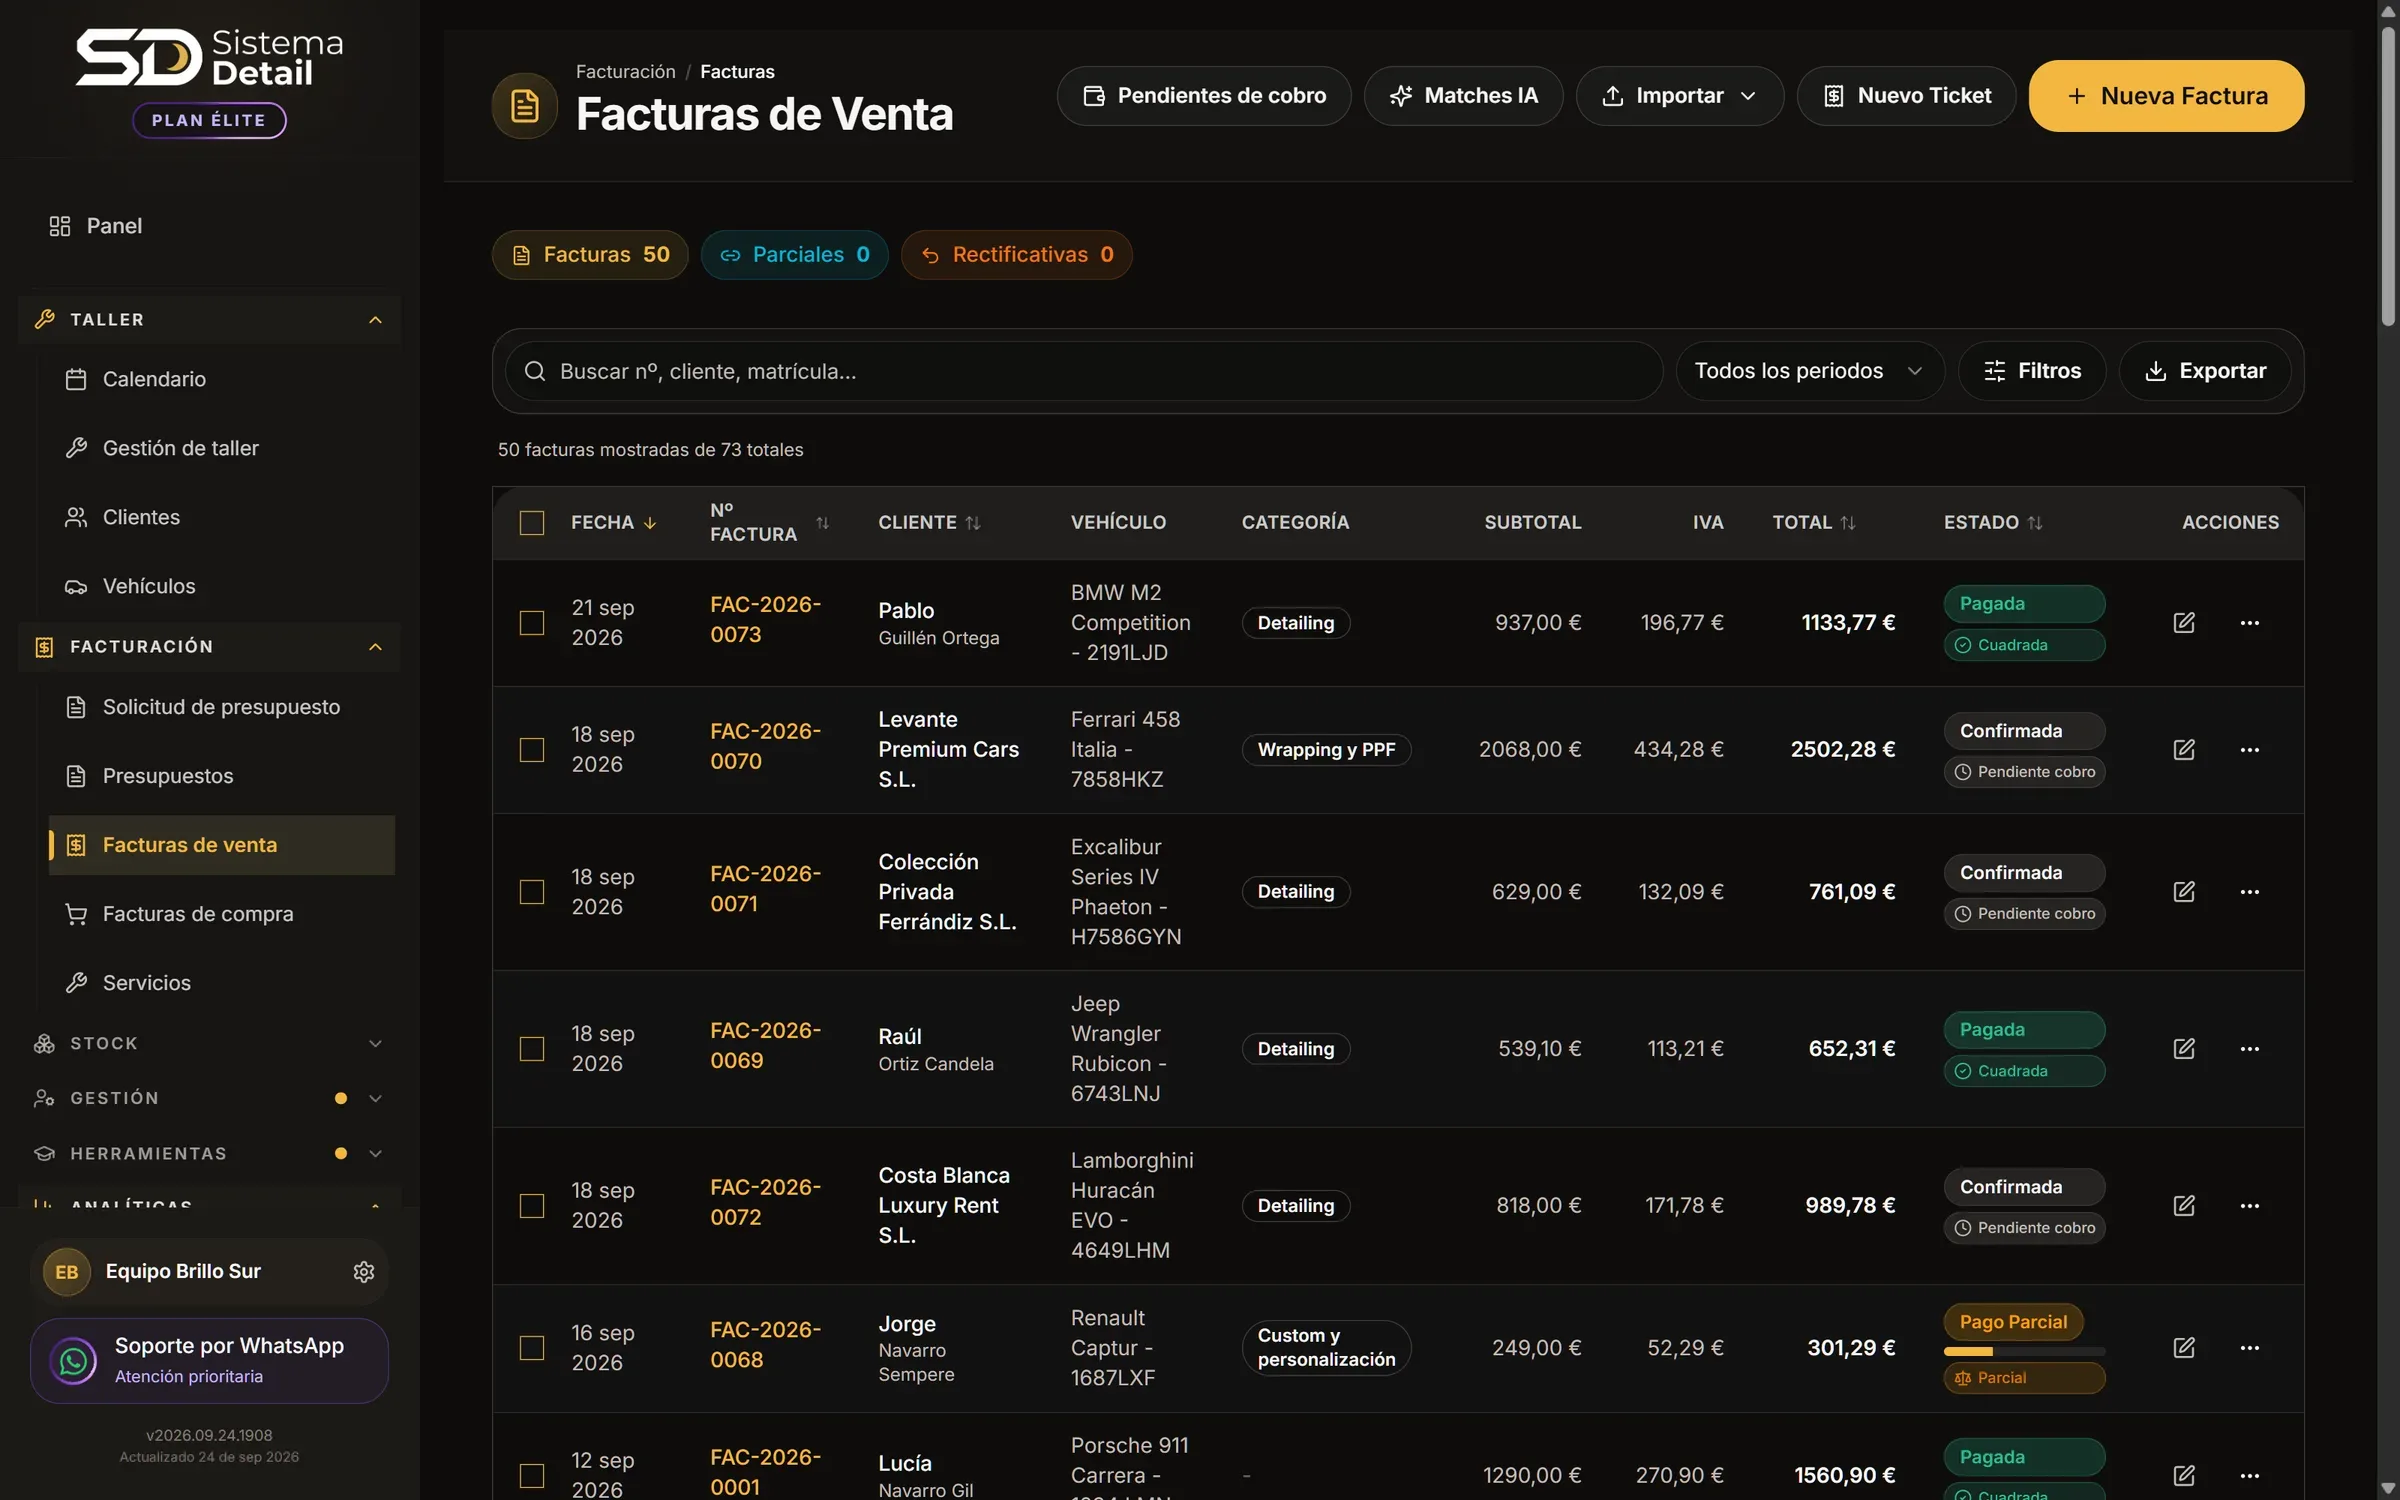This screenshot has width=2400, height=1500.
Task: Open more actions for invoice FAC-2026-0070
Action: click(x=2249, y=749)
